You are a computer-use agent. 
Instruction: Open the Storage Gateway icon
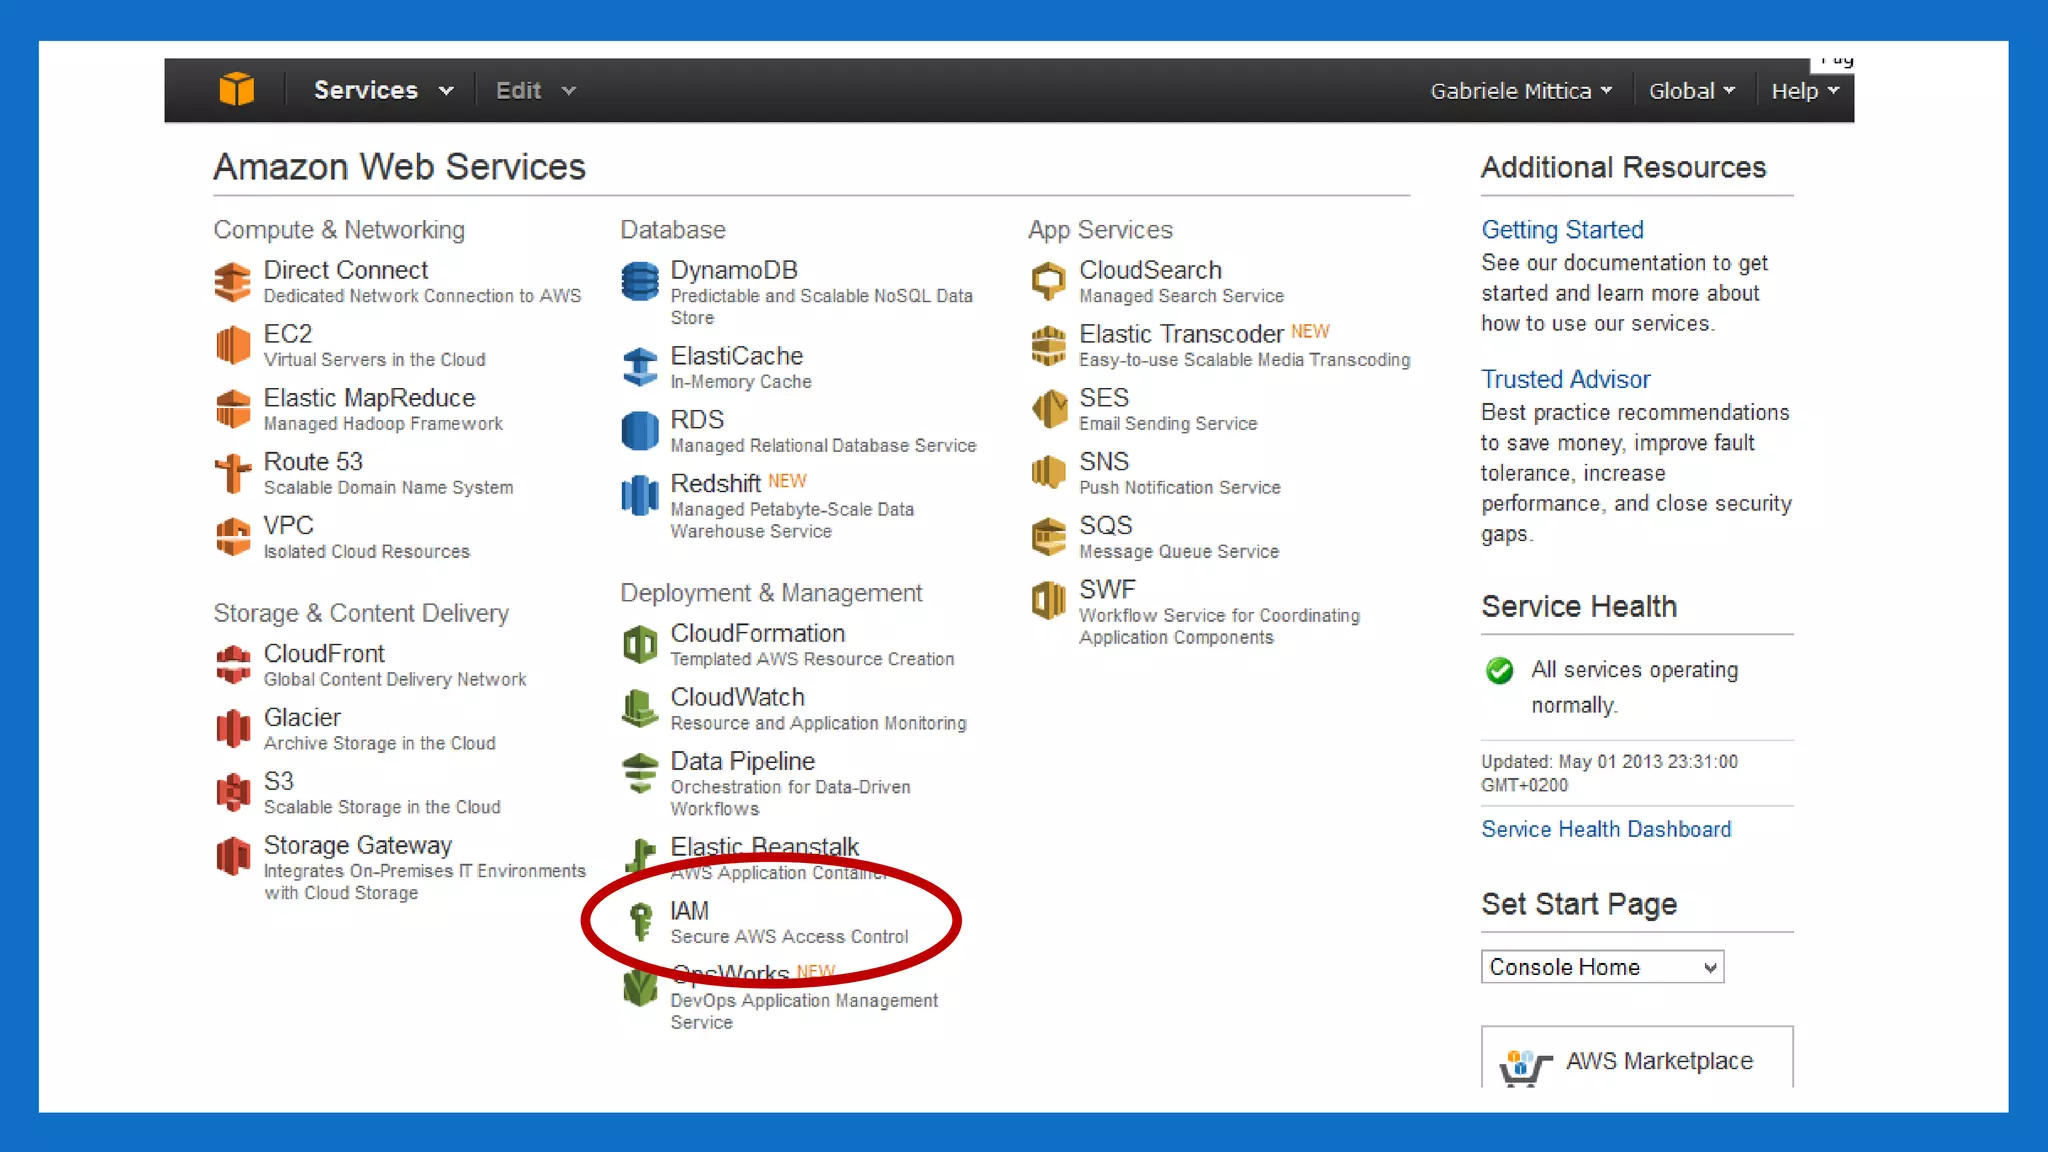(x=233, y=857)
